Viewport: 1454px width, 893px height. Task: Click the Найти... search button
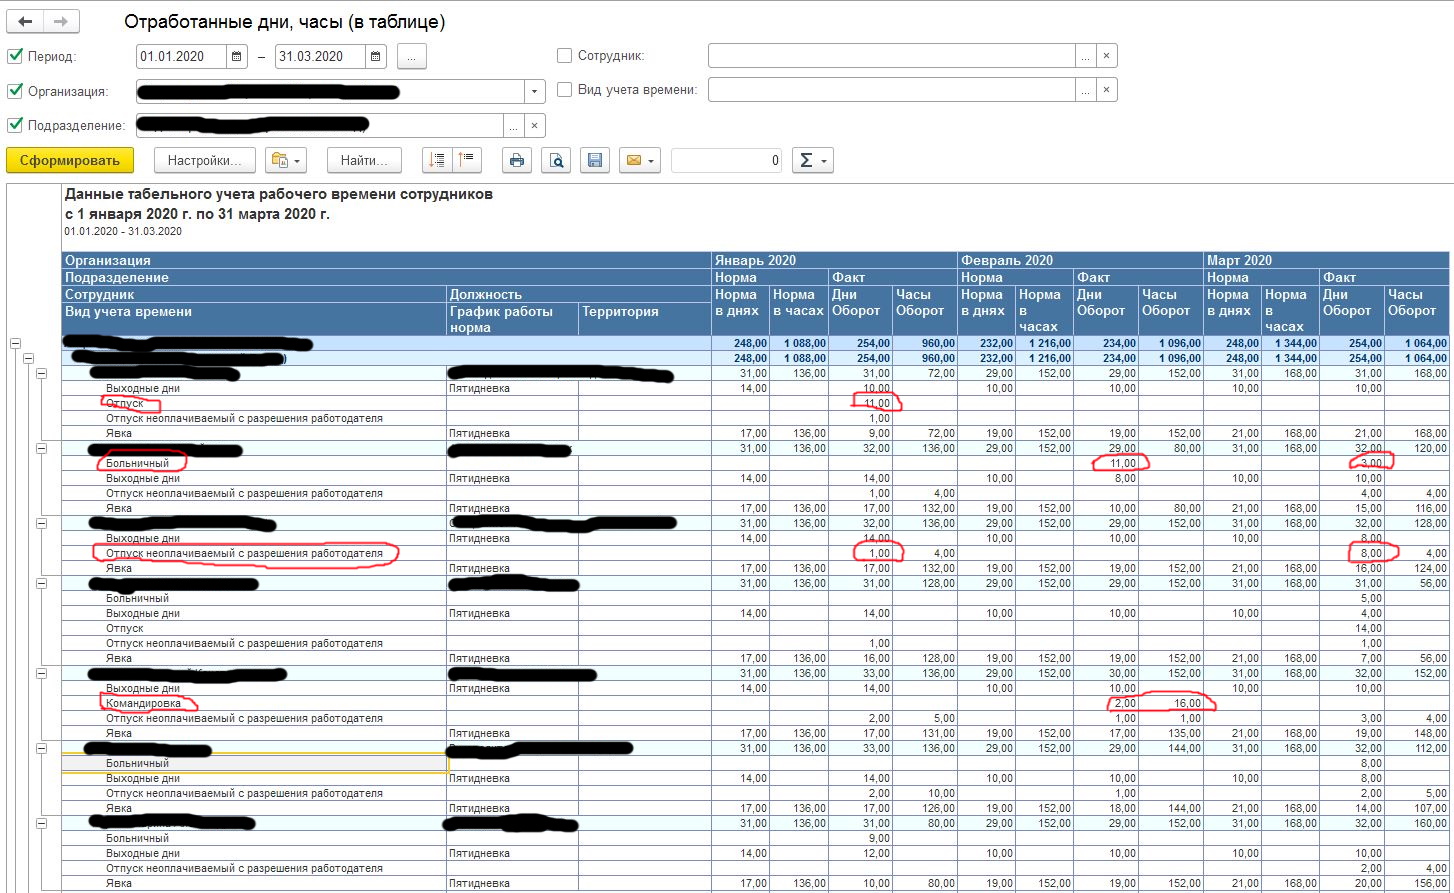(364, 160)
